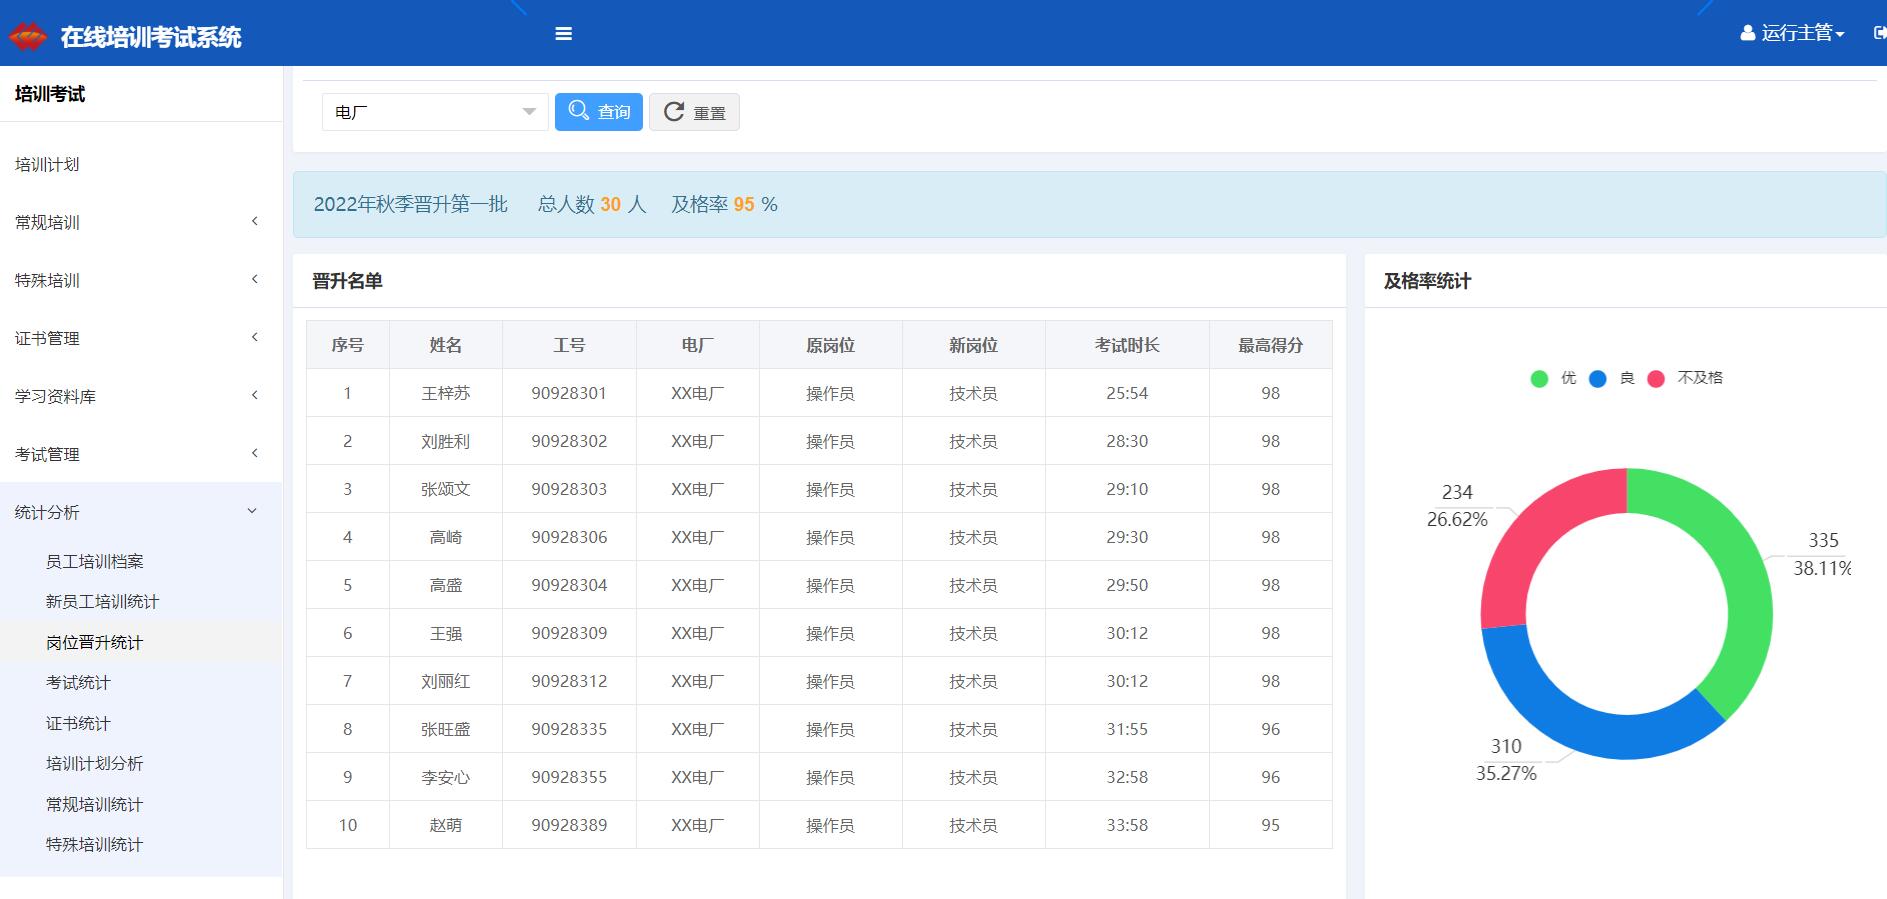Click the 姓名 column header

445,345
